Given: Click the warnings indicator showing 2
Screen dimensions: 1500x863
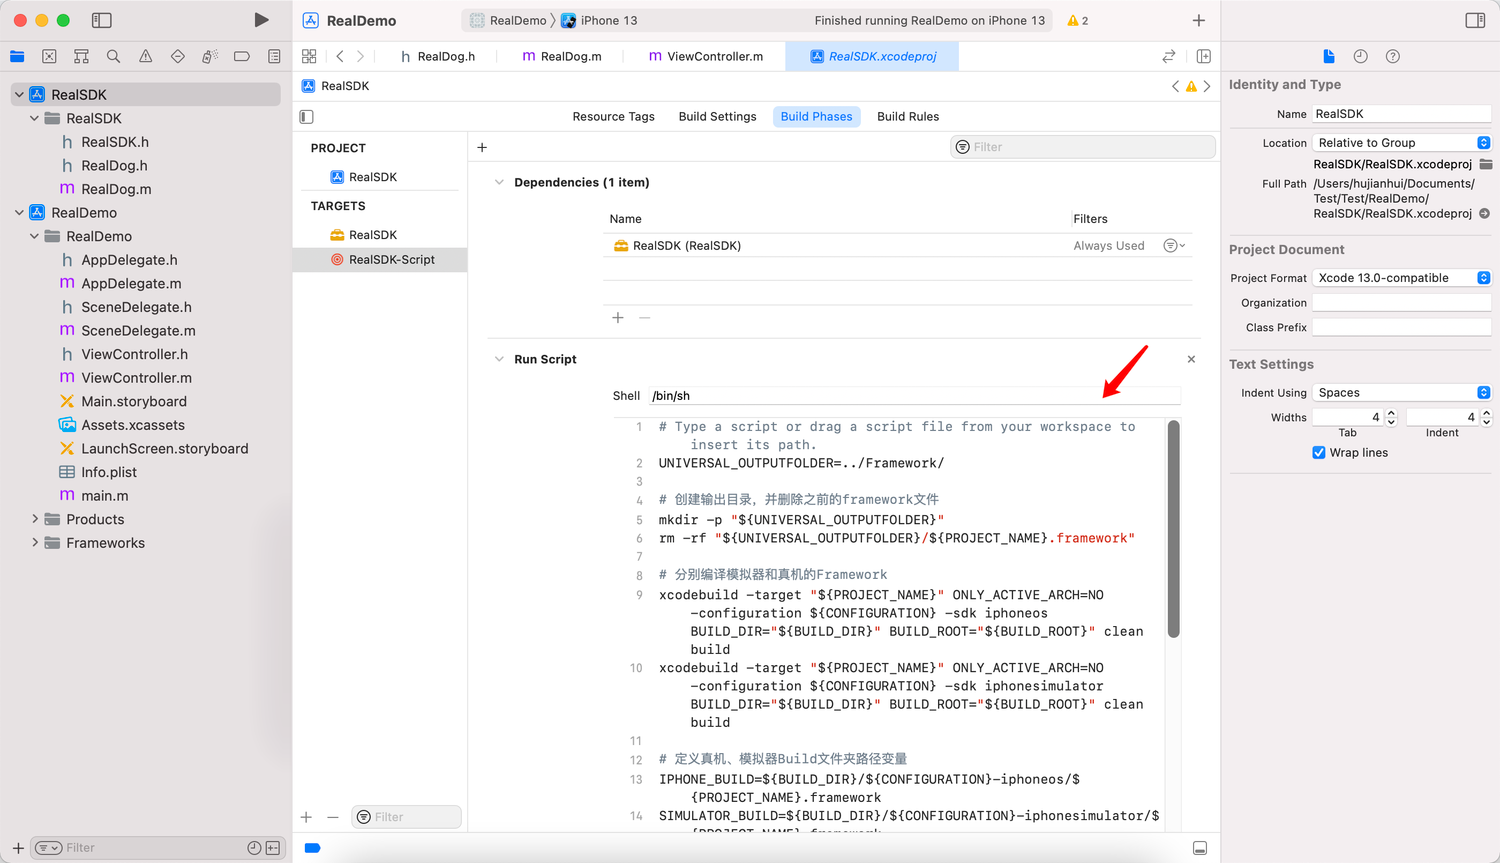Looking at the screenshot, I should pyautogui.click(x=1078, y=20).
